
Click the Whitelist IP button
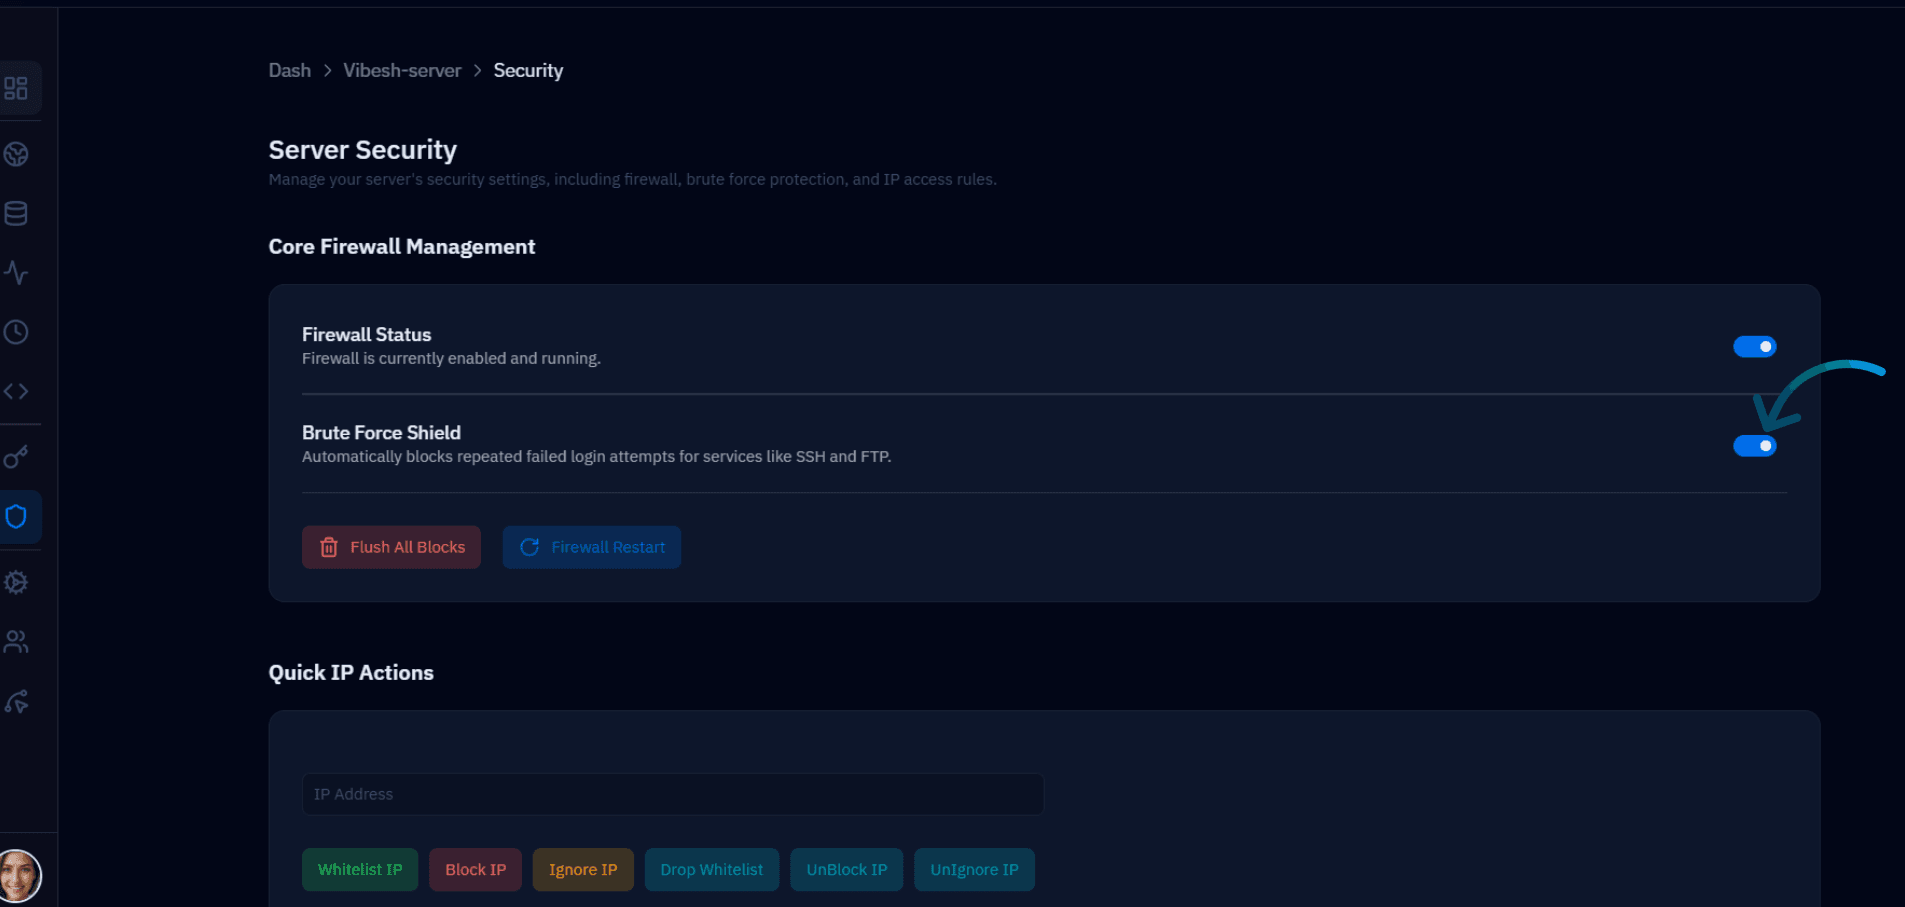coord(360,870)
